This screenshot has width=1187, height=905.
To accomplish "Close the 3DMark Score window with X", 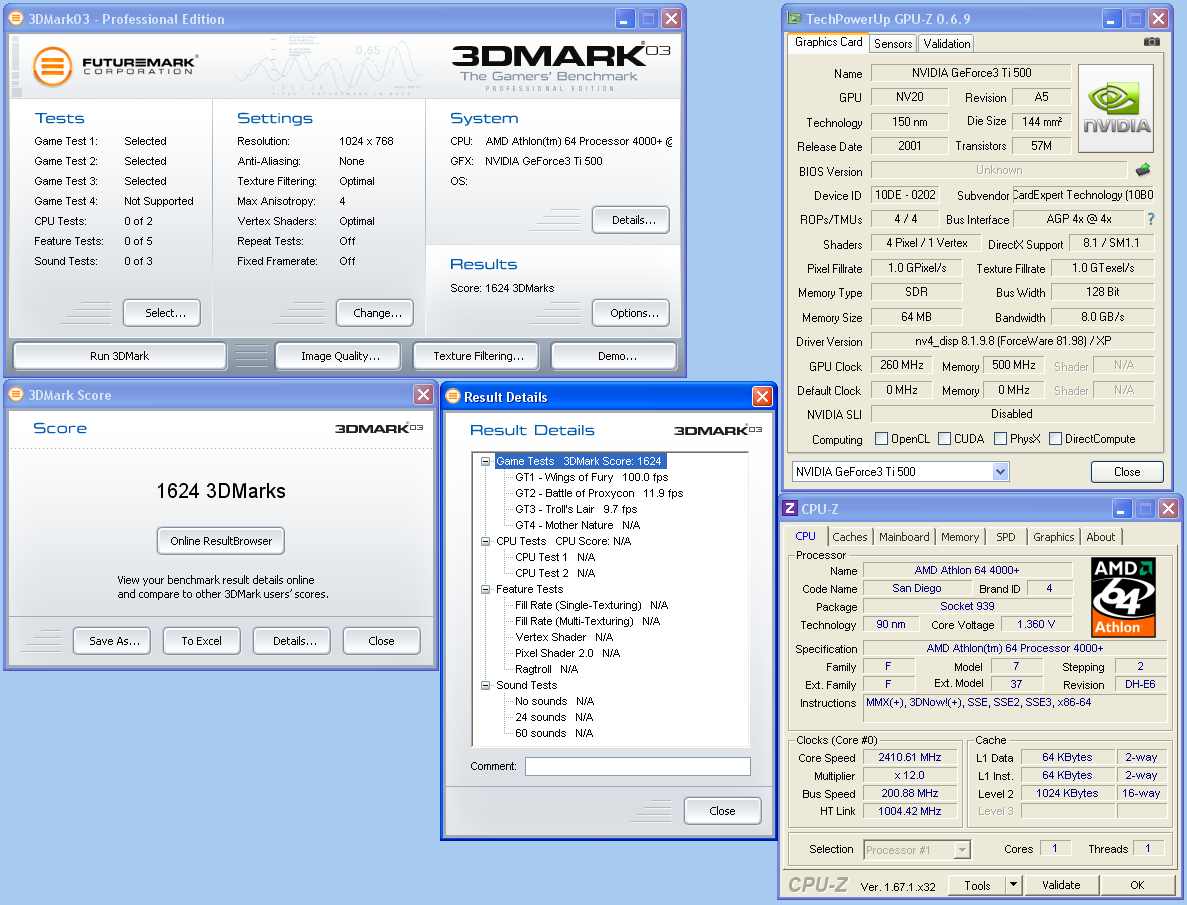I will [x=423, y=395].
